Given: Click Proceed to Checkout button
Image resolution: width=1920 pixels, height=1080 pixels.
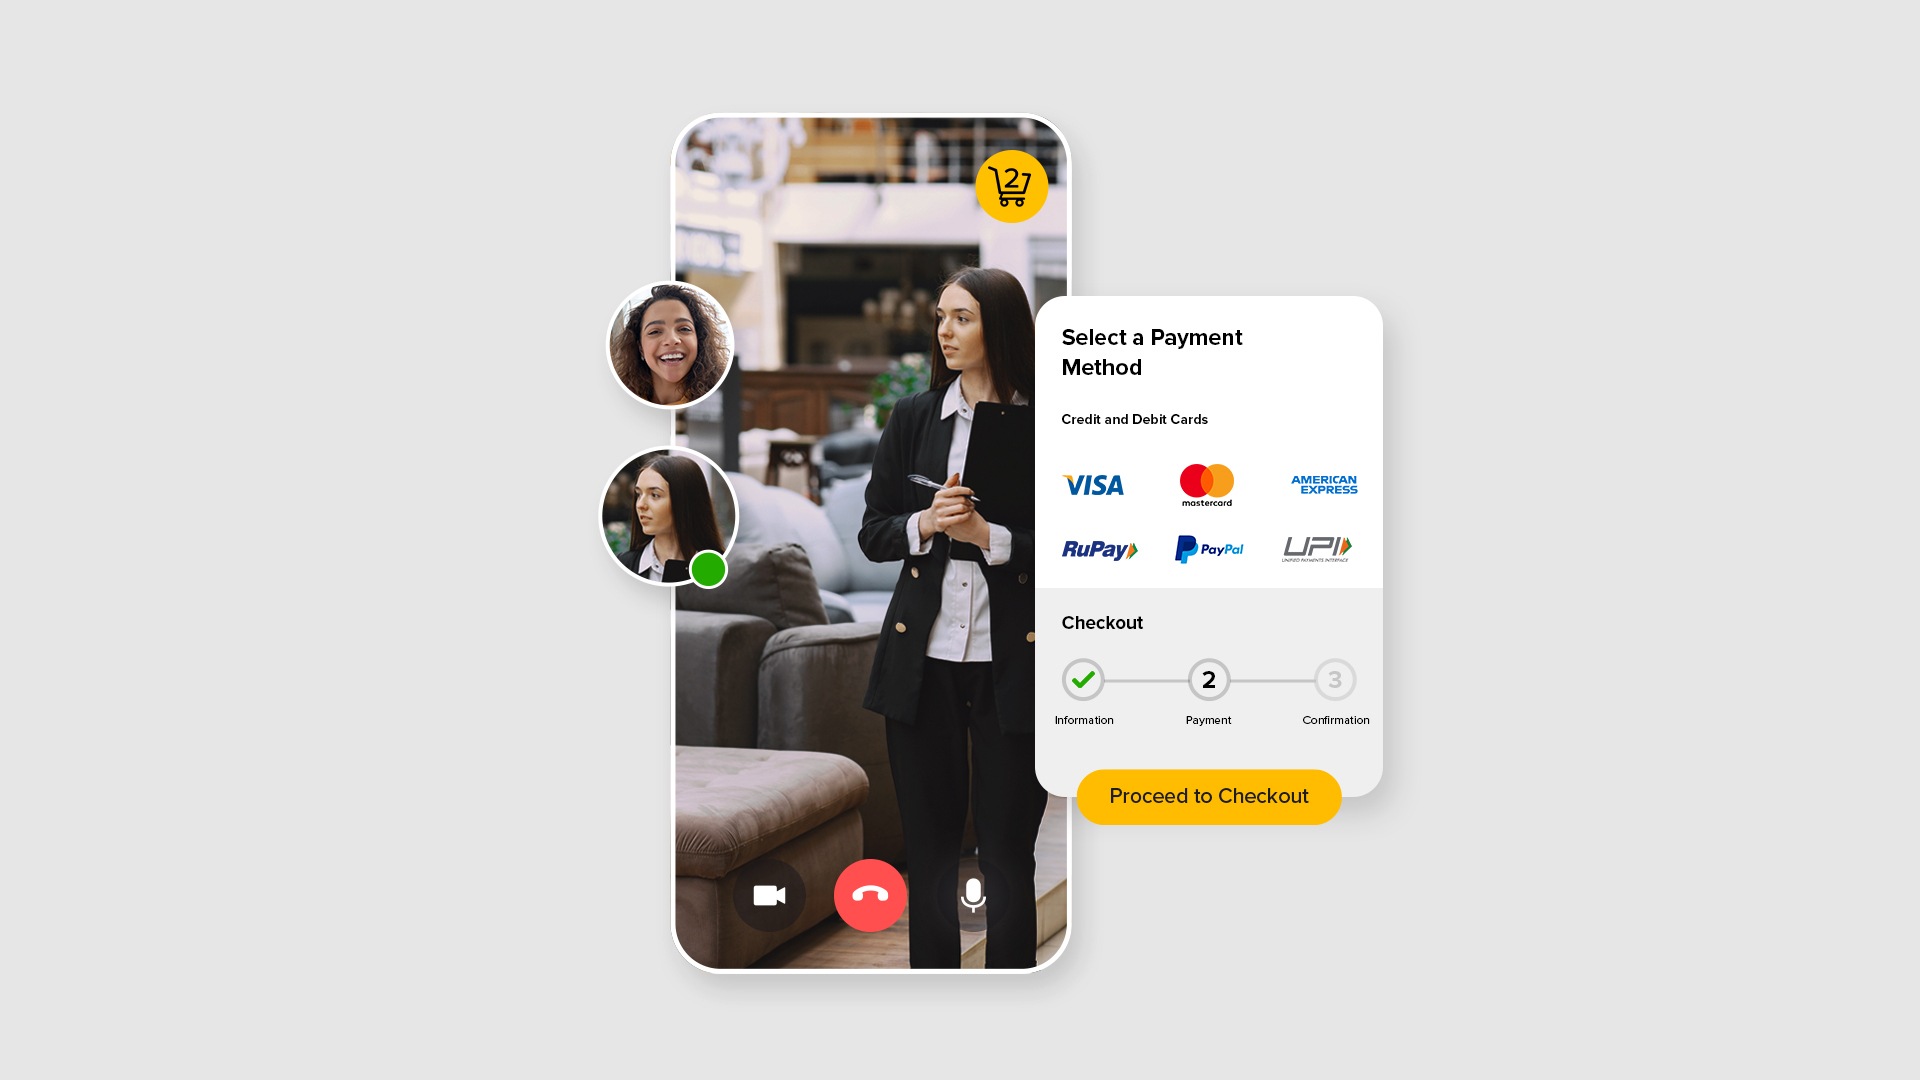Looking at the screenshot, I should (1208, 796).
